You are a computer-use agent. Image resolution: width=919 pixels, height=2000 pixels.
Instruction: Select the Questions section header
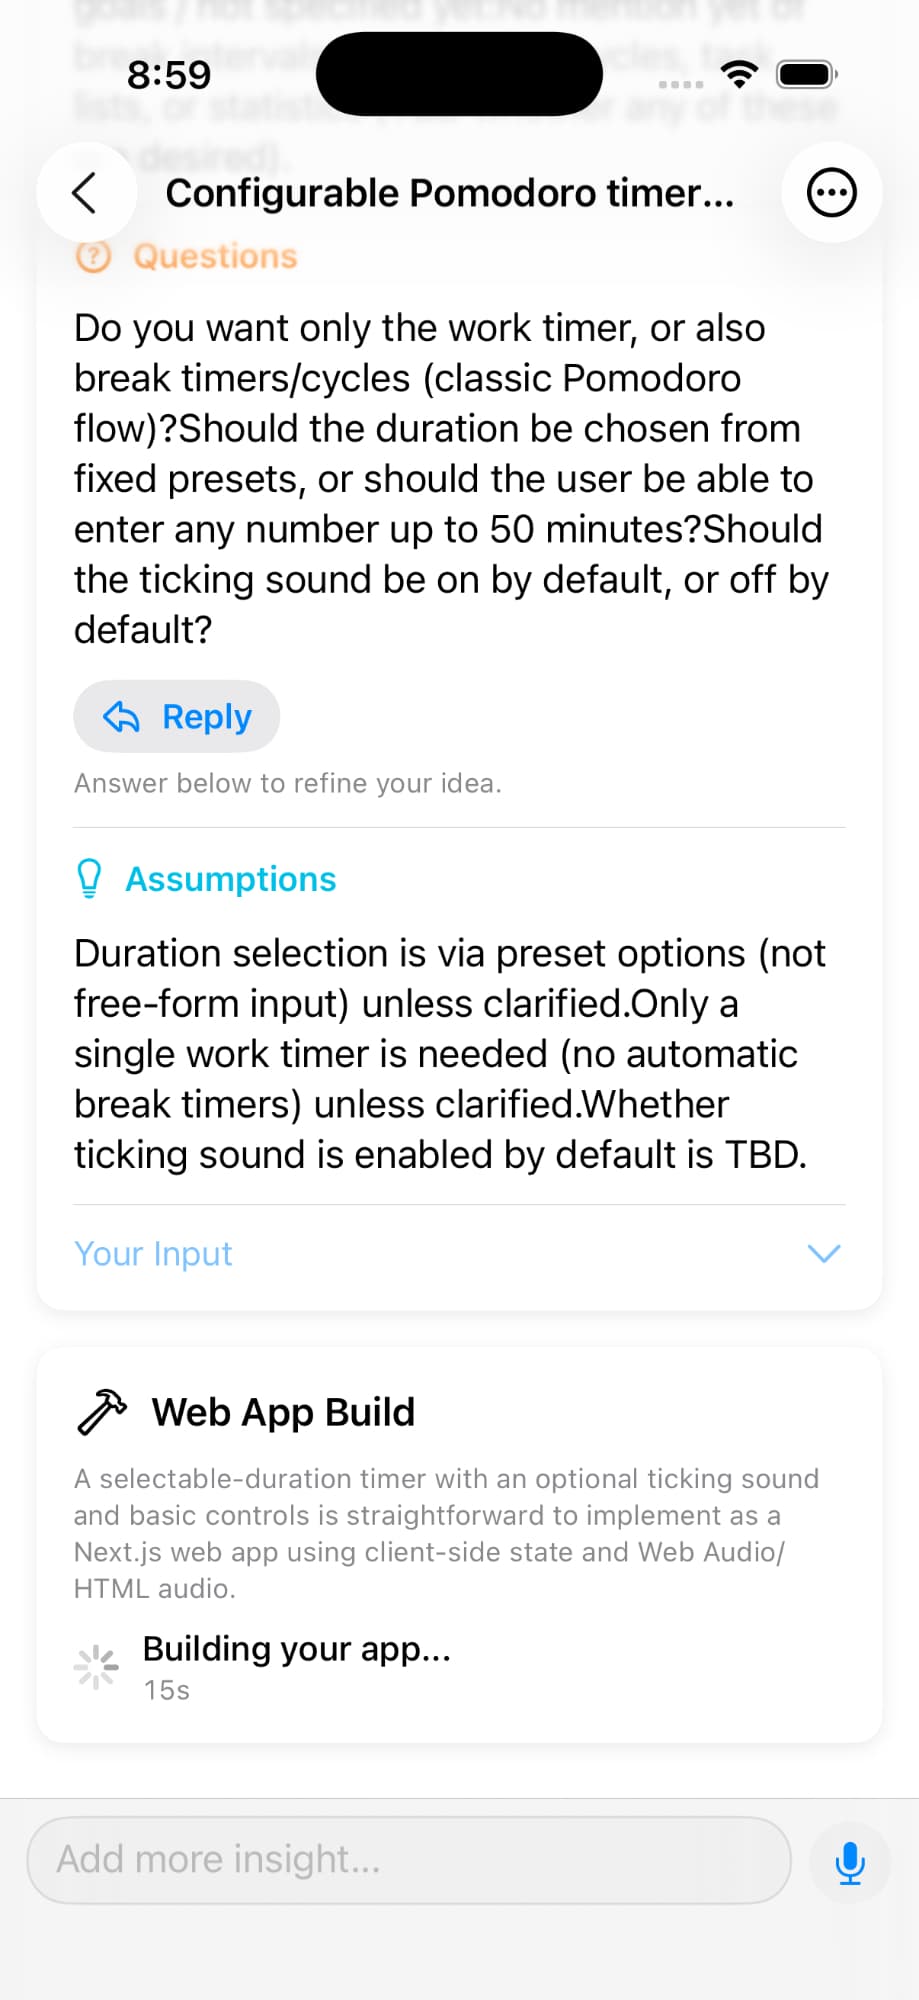(x=215, y=256)
